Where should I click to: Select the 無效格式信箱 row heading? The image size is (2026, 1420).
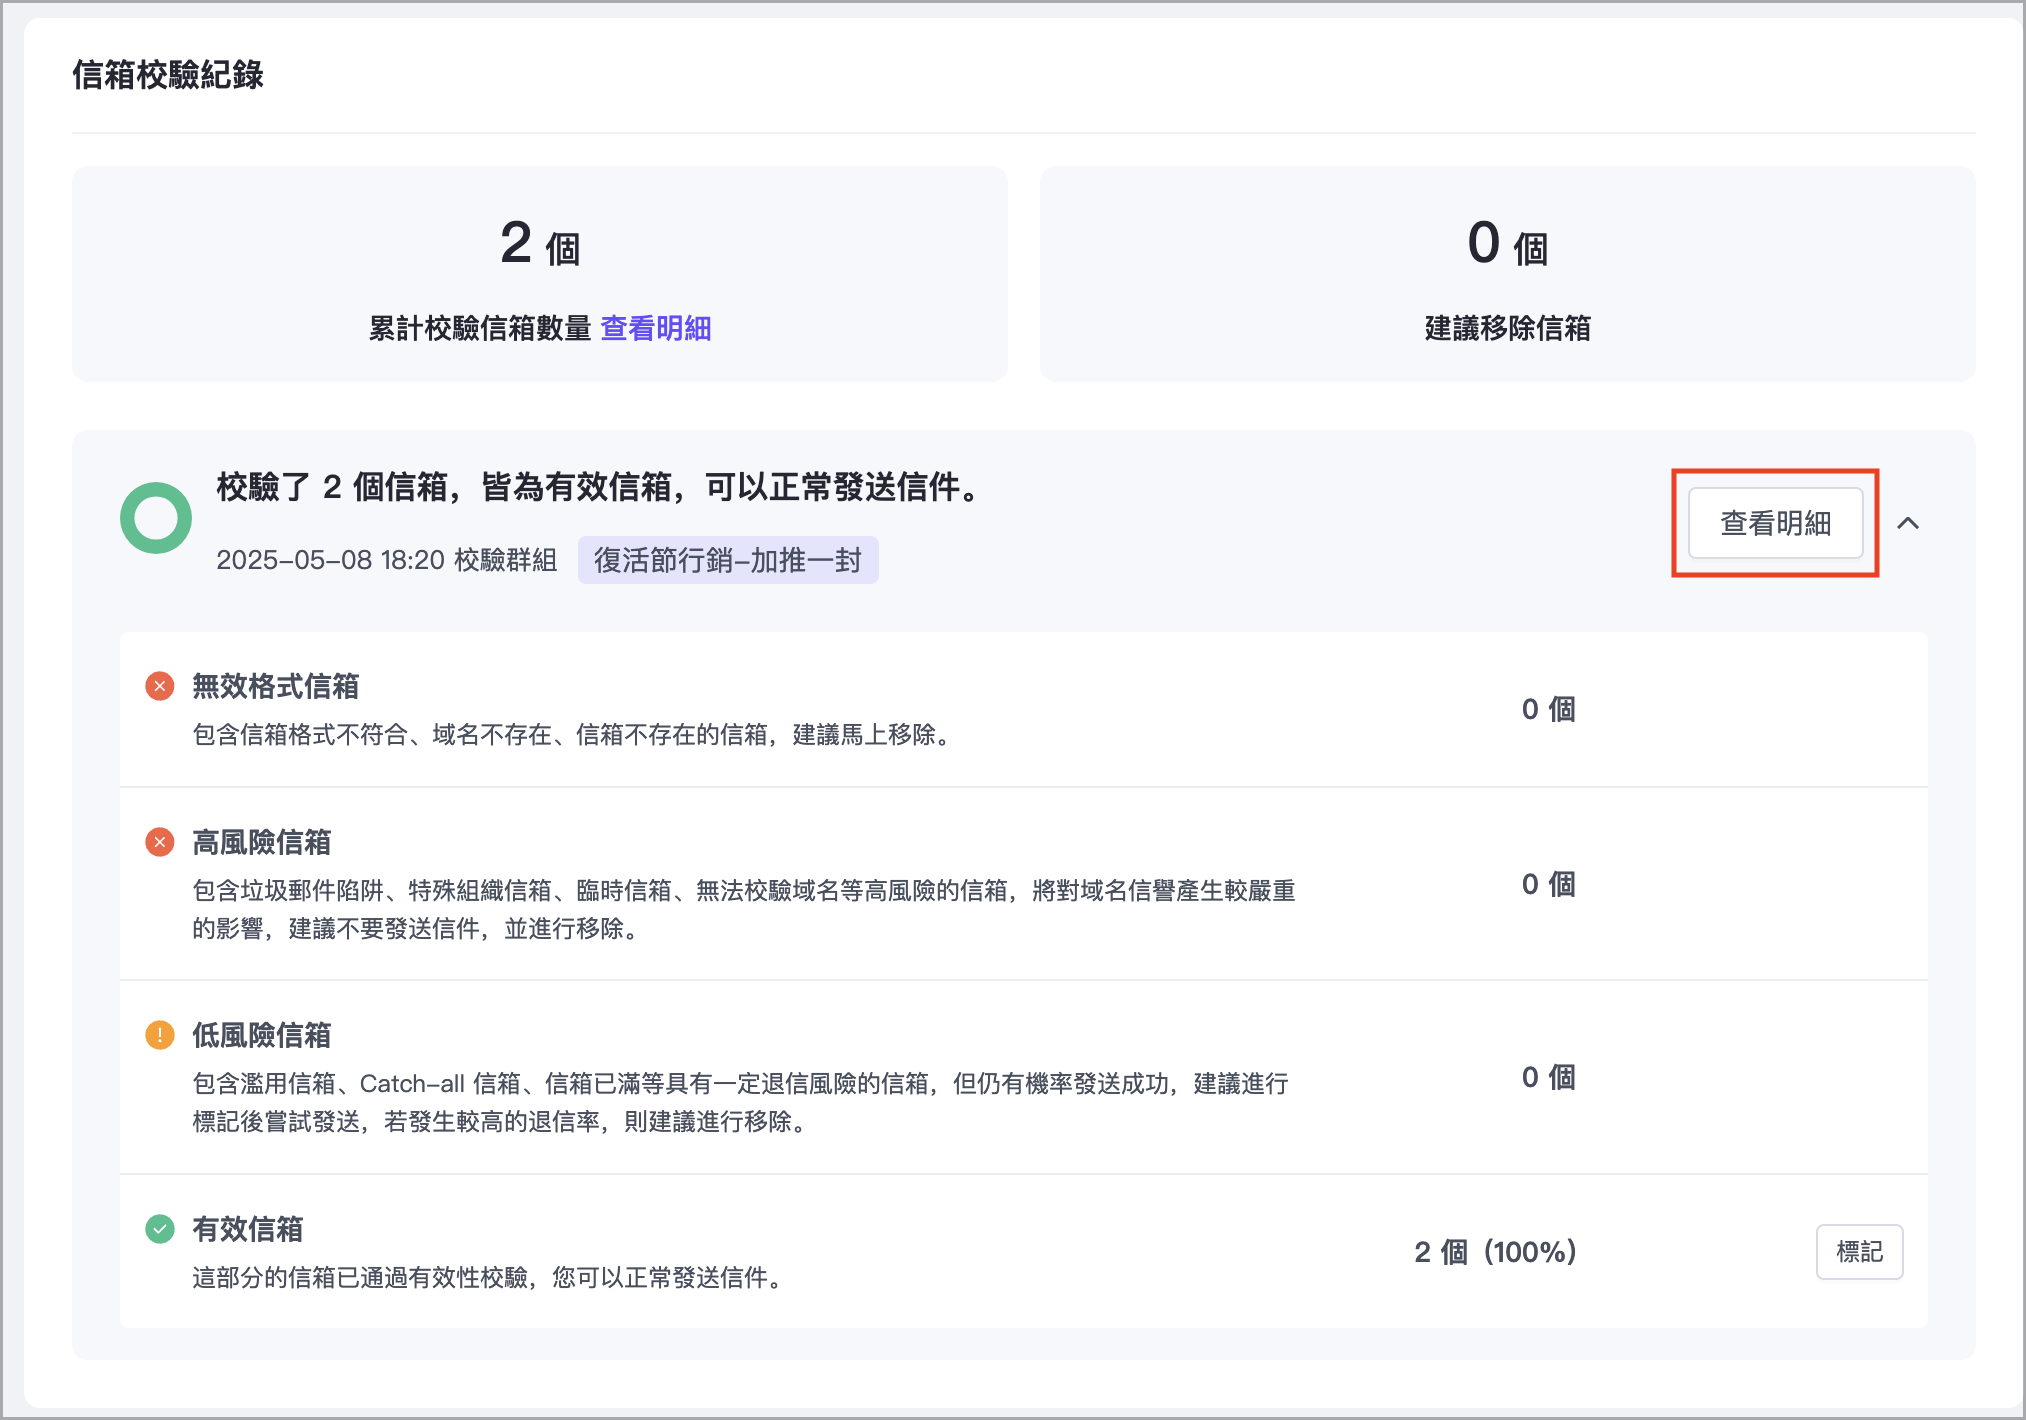click(275, 687)
